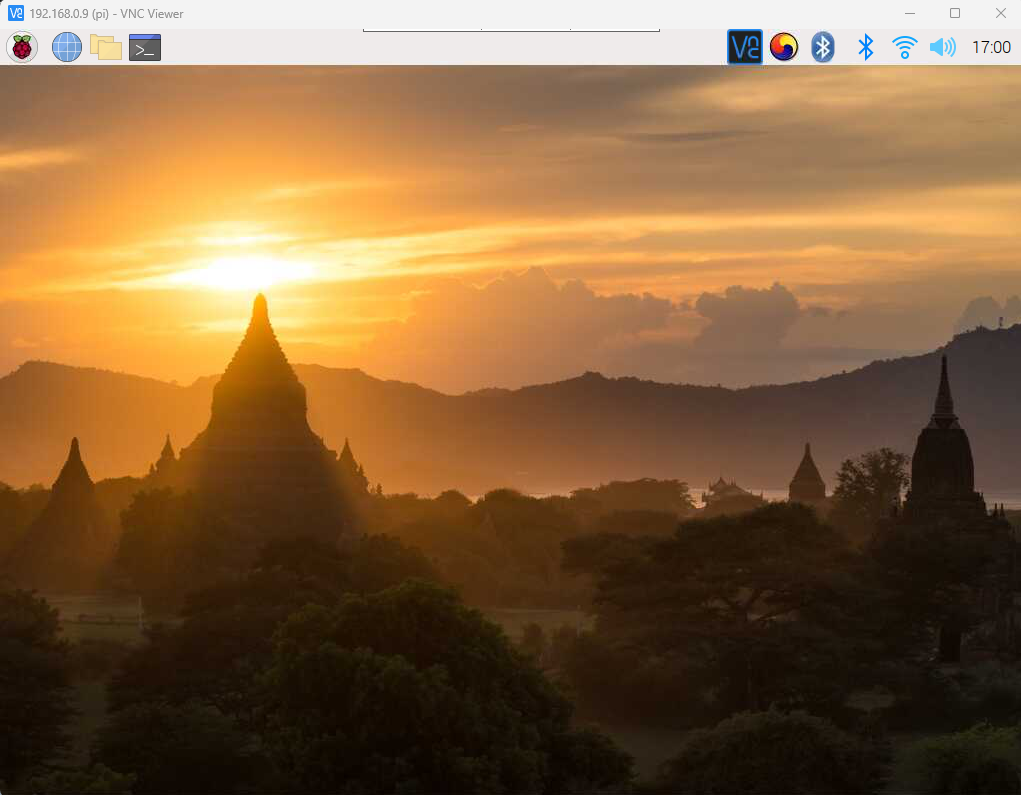Open the File Manager folder icon
Screen dimensions: 1021x795
click(x=105, y=47)
